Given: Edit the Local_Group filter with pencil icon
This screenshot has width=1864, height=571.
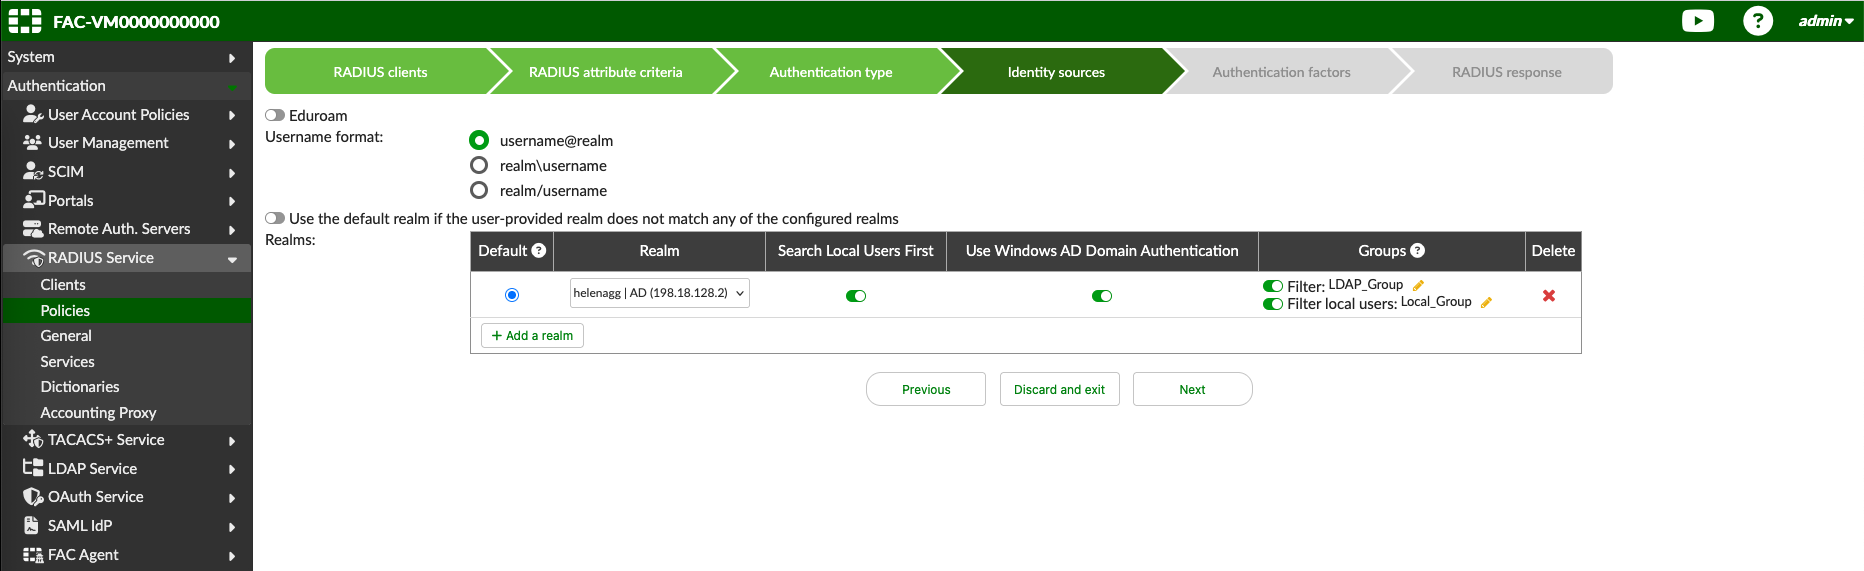Looking at the screenshot, I should 1486,303.
